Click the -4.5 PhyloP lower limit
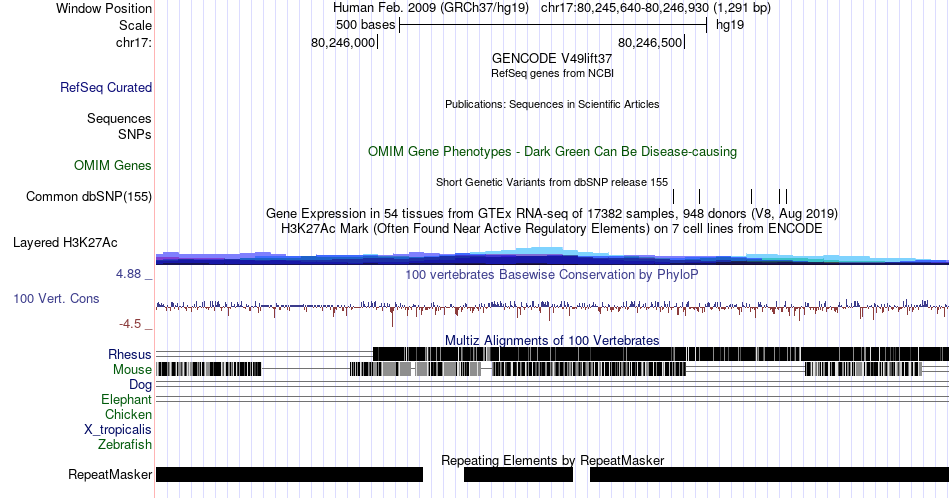Screen dimensions: 950x498 coord(130,324)
